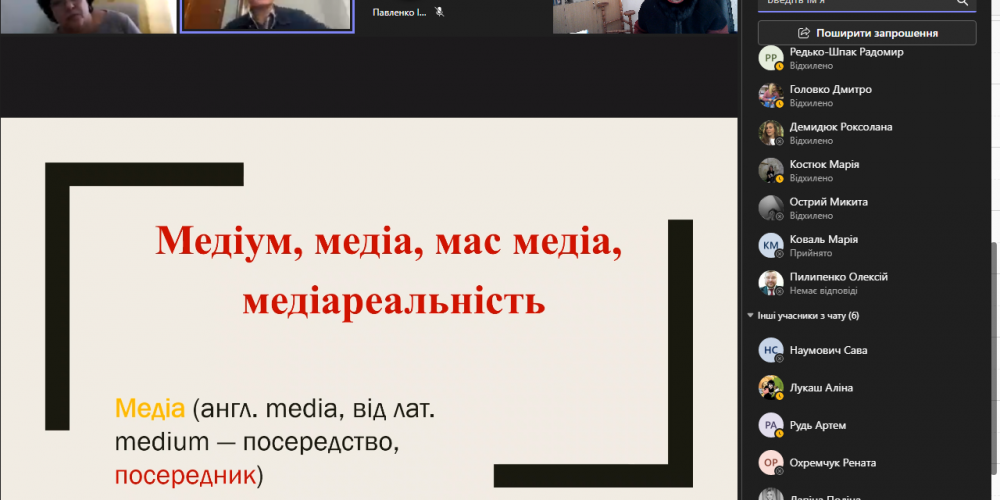Click Наумович Сава's HC avatar
This screenshot has width=1000, height=500.
(769, 351)
